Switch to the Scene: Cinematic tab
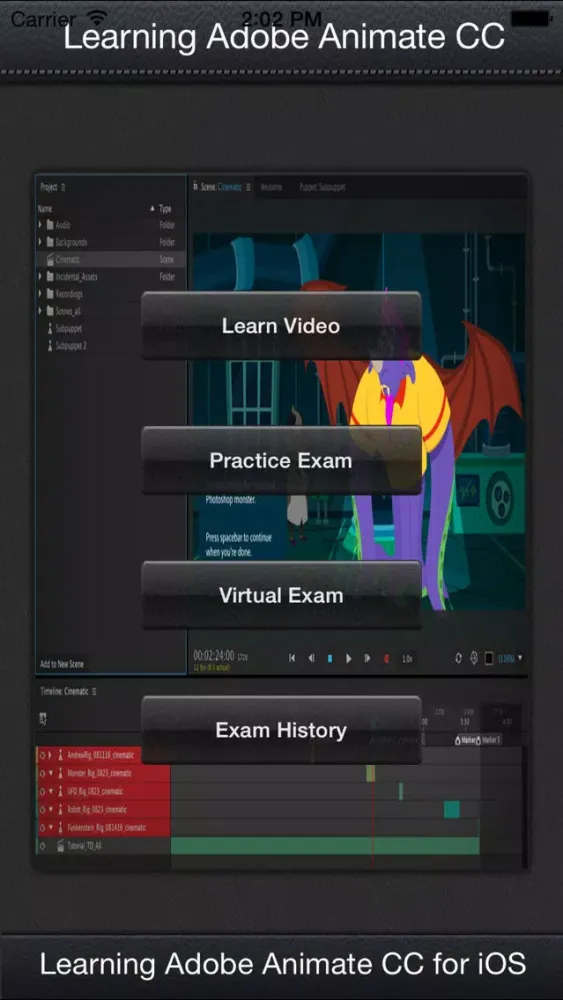This screenshot has width=563, height=1000. tap(221, 187)
